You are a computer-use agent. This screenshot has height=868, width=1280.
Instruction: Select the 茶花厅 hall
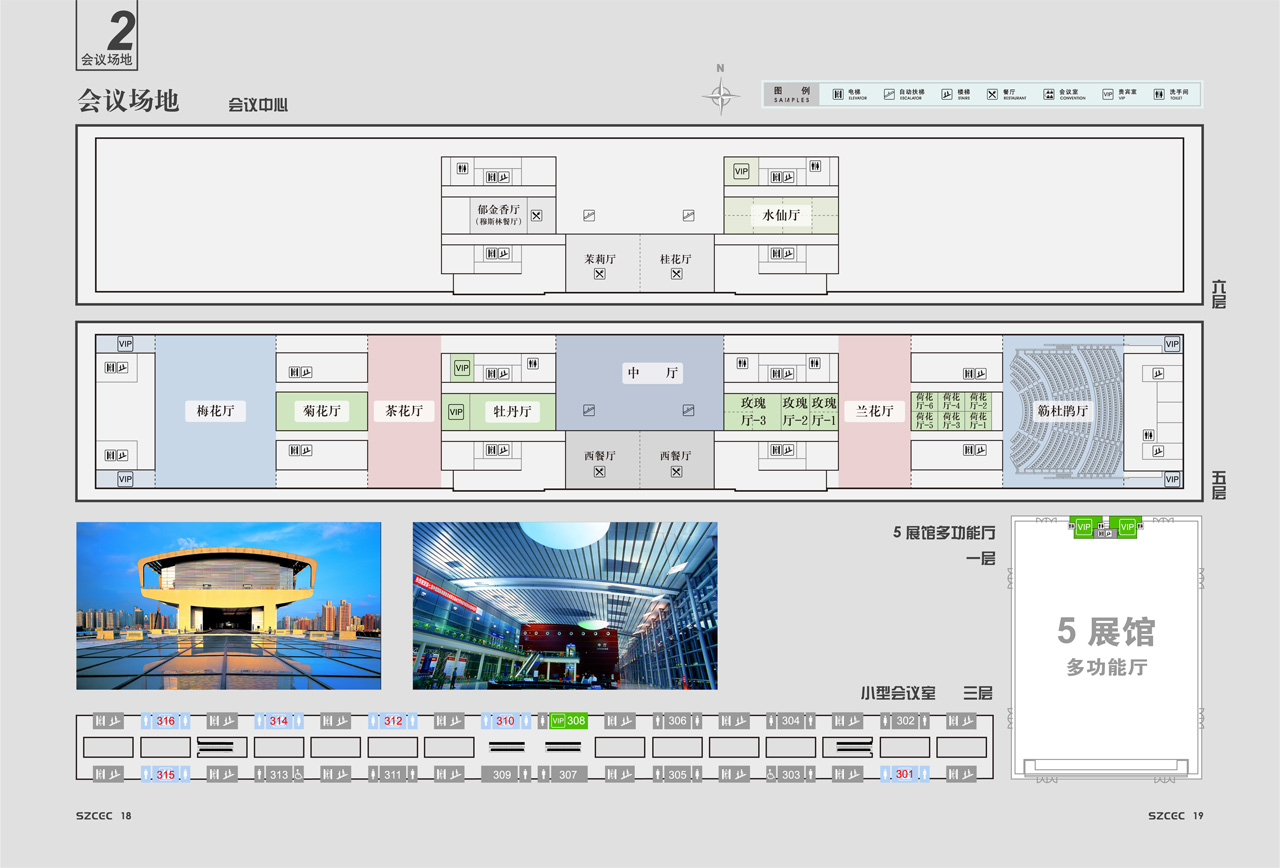click(404, 411)
